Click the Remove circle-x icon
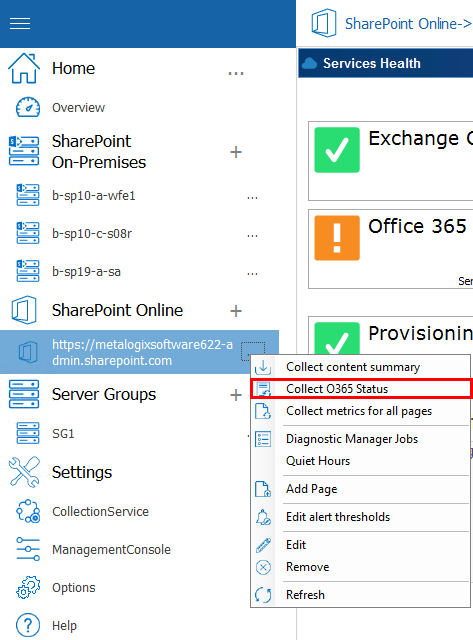The height and width of the screenshot is (640, 473). 263,567
